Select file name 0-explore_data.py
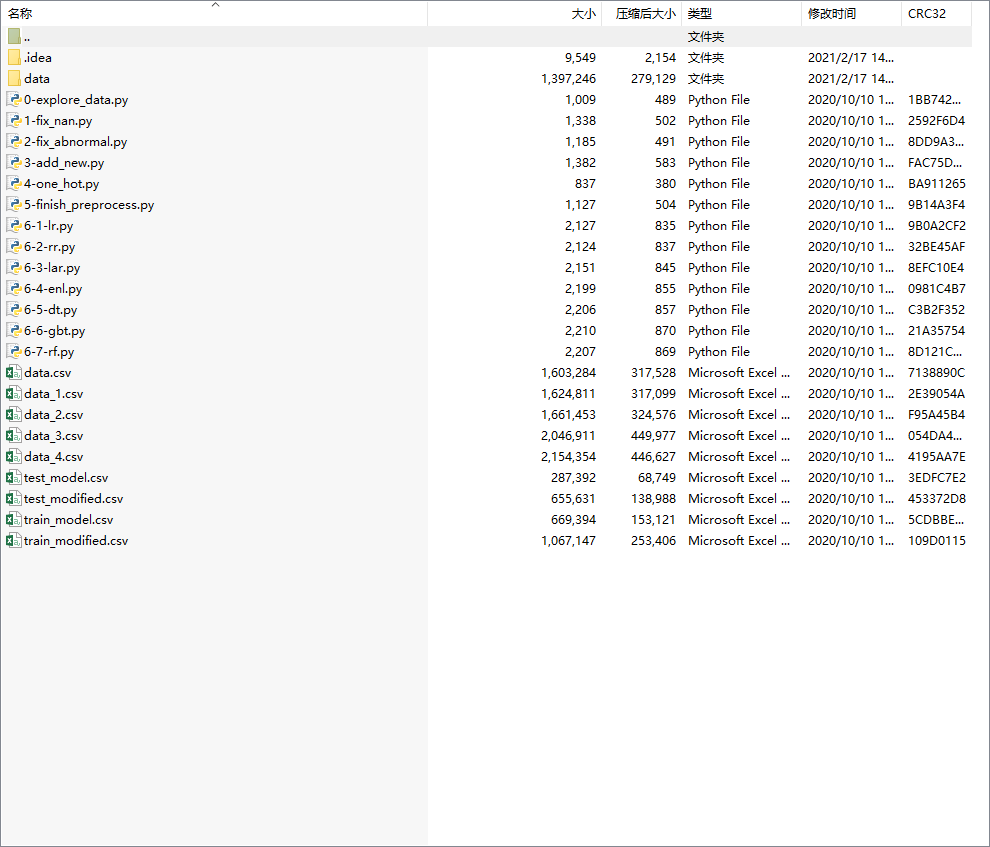This screenshot has height=847, width=990. [76, 100]
